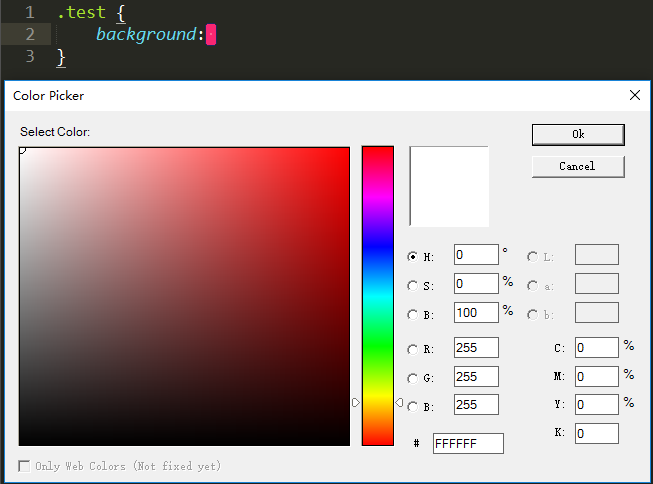653x484 pixels.
Task: Enable Only Web Colors checkbox
Action: click(x=25, y=466)
